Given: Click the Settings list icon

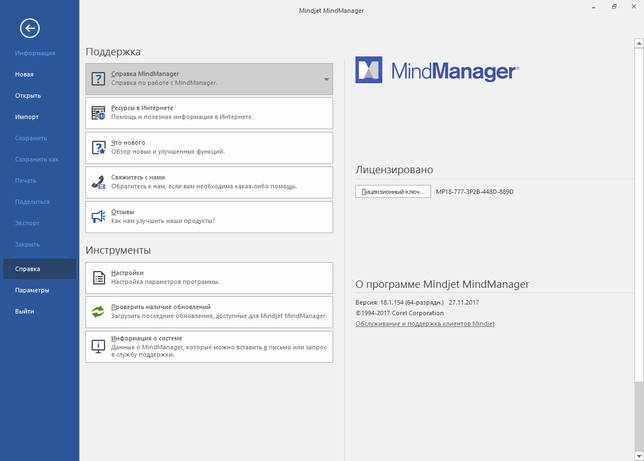Looking at the screenshot, I should coord(99,278).
